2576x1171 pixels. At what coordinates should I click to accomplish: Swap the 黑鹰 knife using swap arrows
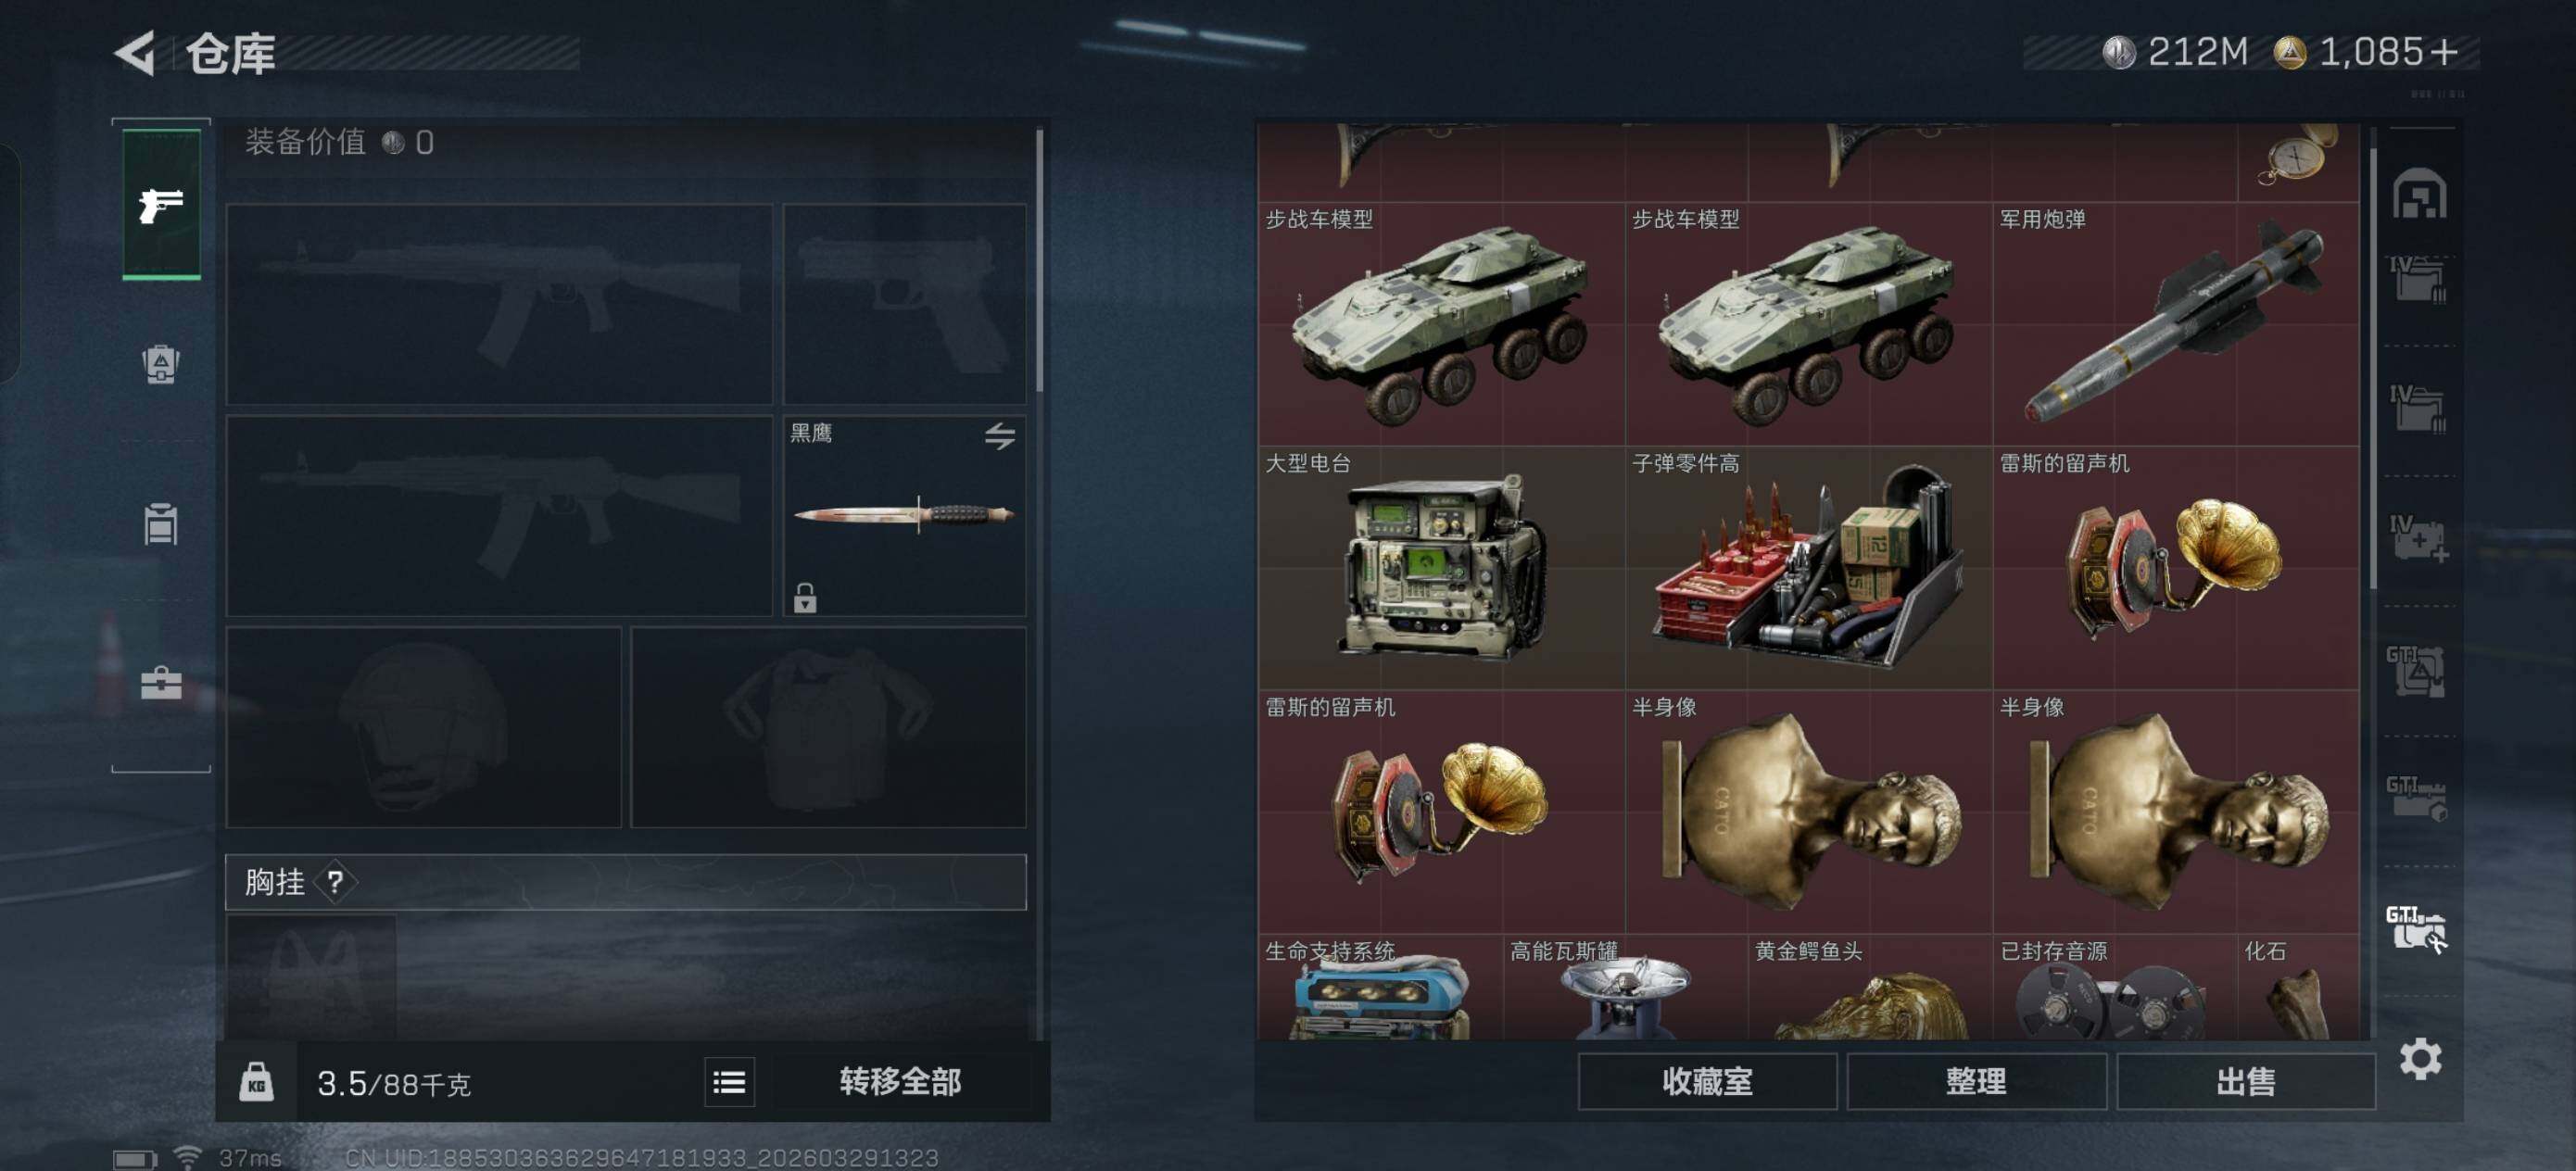(x=999, y=436)
